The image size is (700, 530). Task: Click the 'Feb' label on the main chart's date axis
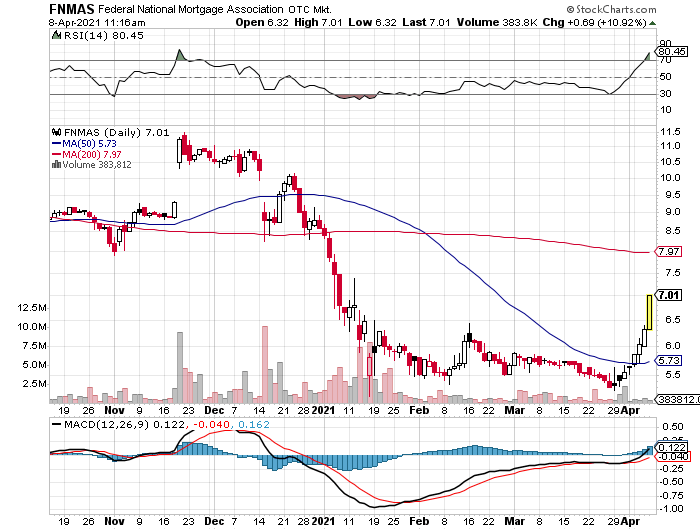coord(419,410)
